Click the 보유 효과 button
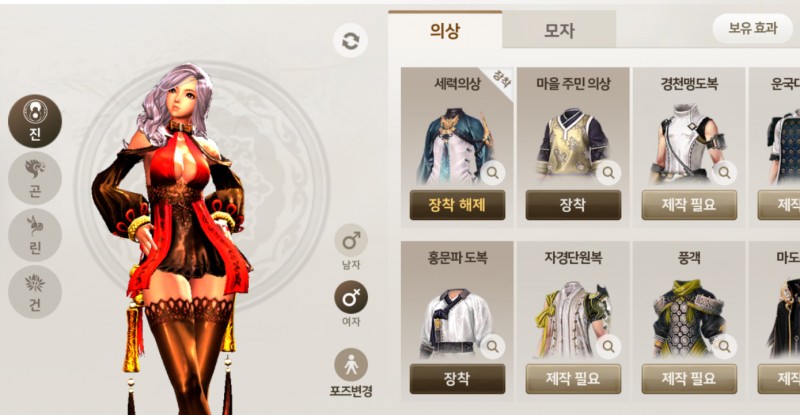 click(x=753, y=28)
